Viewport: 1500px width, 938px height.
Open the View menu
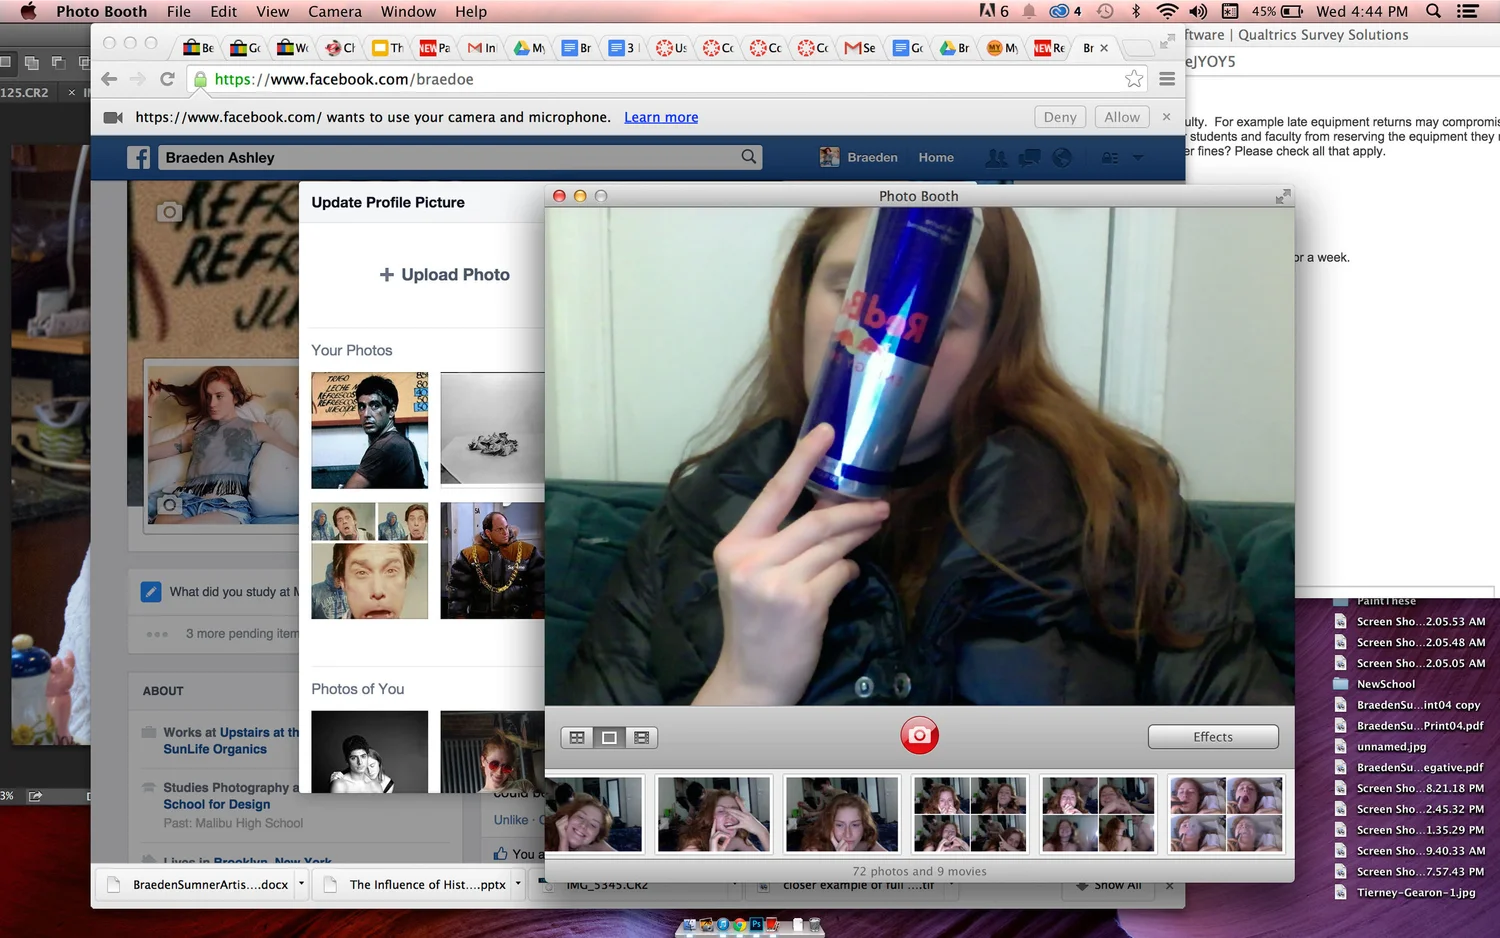pos(272,11)
